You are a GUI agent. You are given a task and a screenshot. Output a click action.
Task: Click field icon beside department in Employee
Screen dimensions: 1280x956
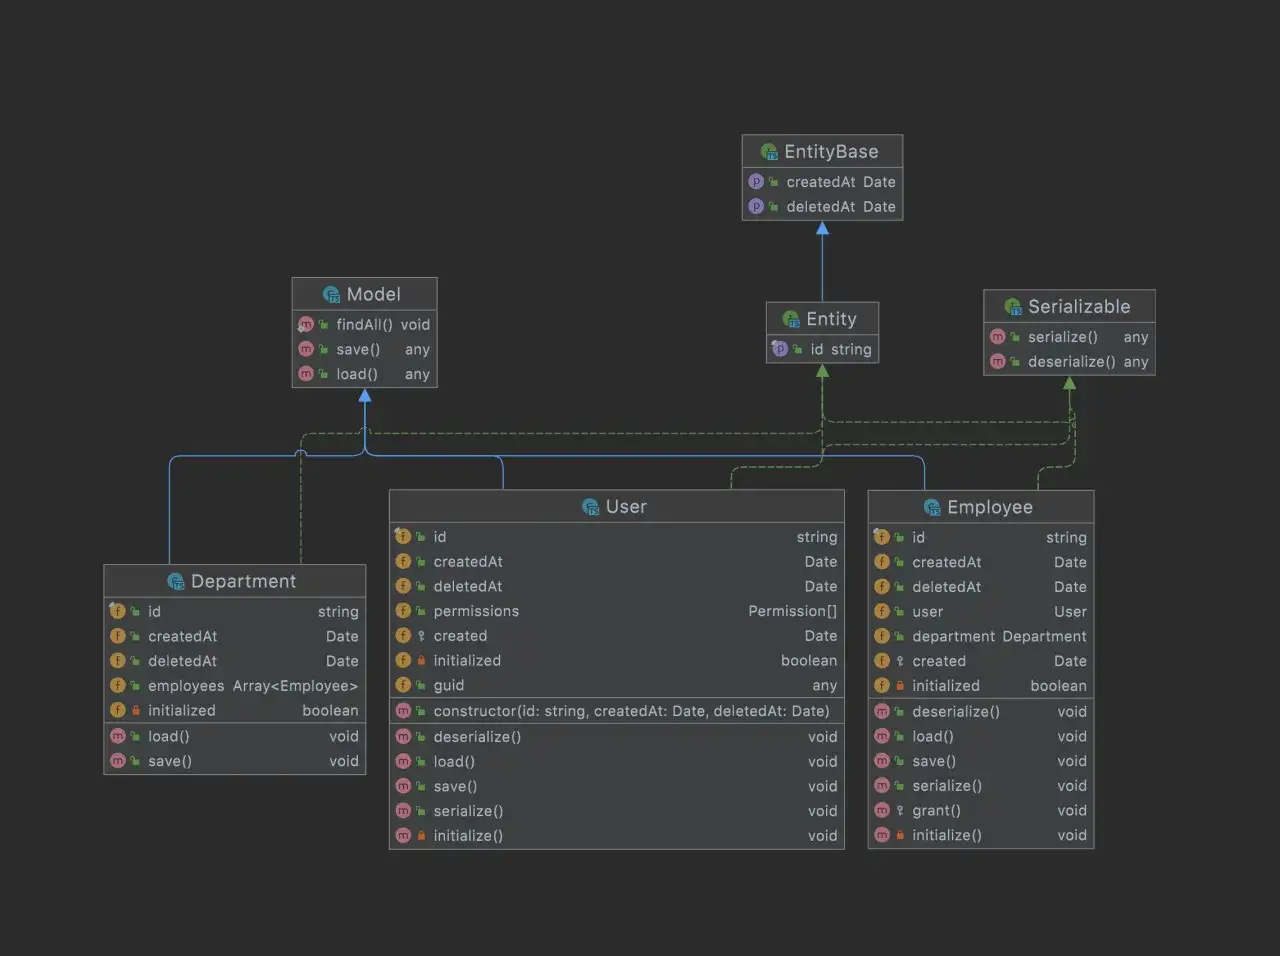click(882, 636)
